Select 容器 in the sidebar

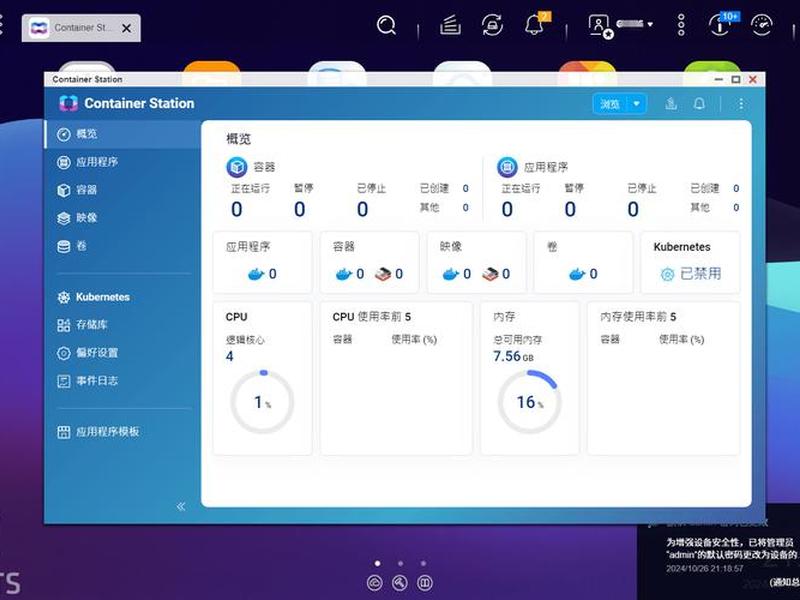click(122, 190)
